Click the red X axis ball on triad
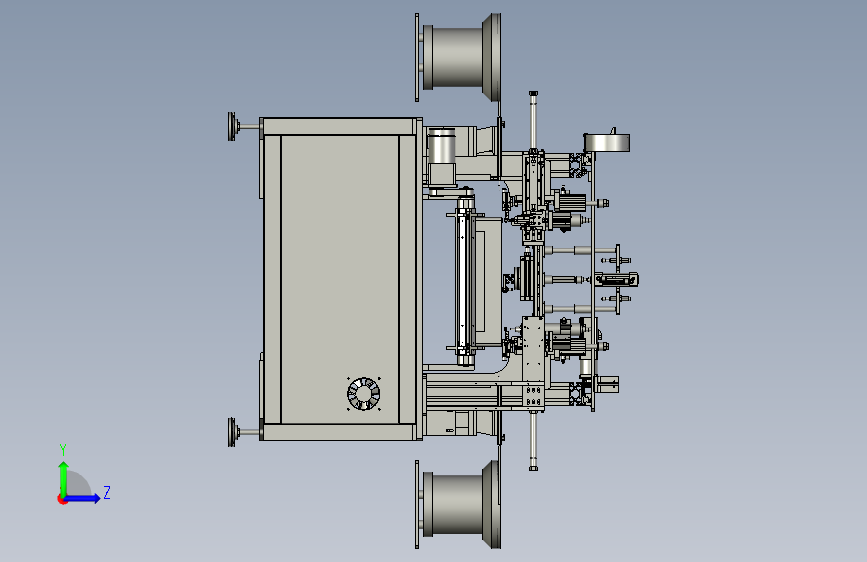This screenshot has height=562, width=867. pyautogui.click(x=62, y=499)
